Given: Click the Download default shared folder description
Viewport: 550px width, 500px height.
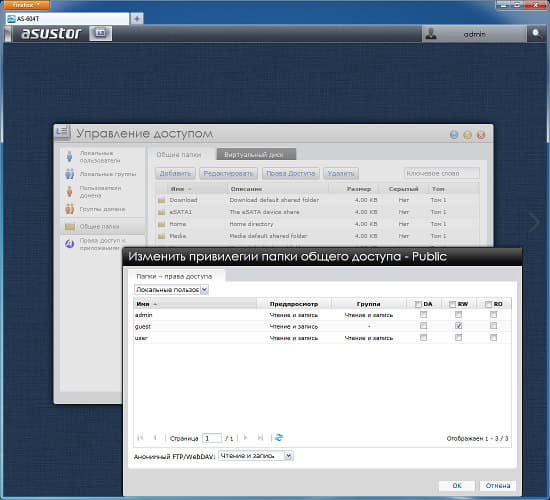Looking at the screenshot, I should (x=274, y=200).
